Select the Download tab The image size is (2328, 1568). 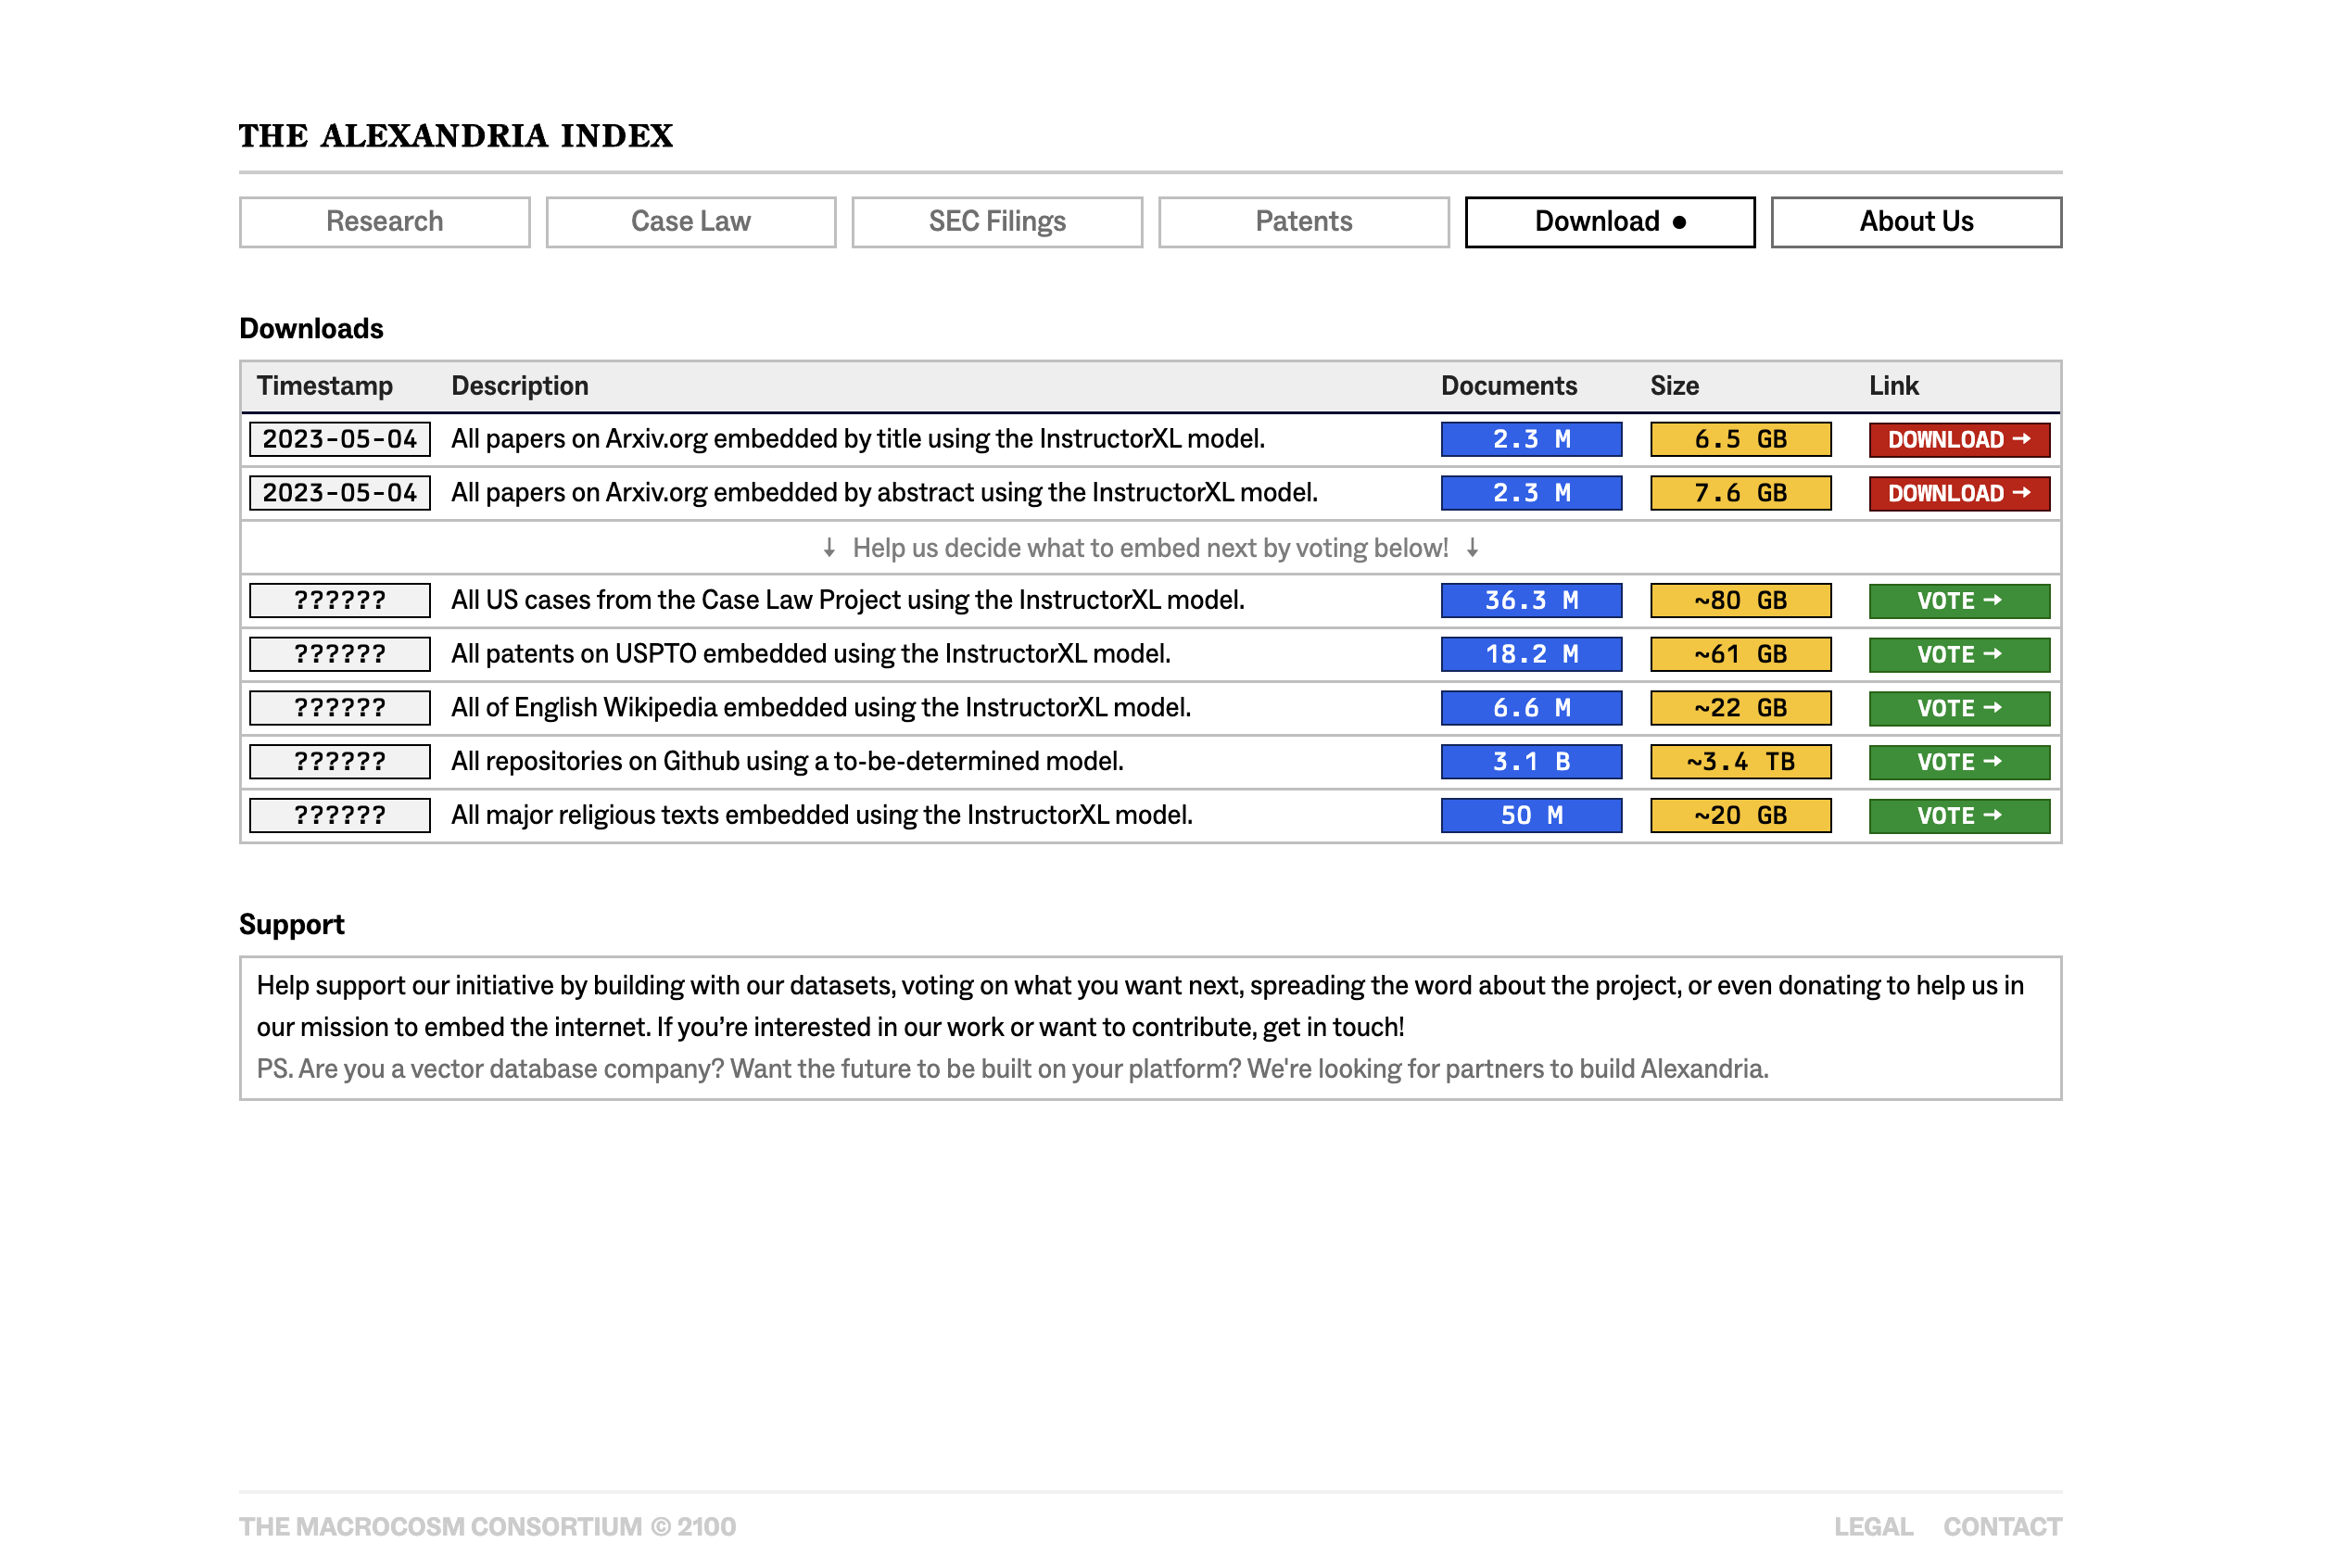(1609, 221)
